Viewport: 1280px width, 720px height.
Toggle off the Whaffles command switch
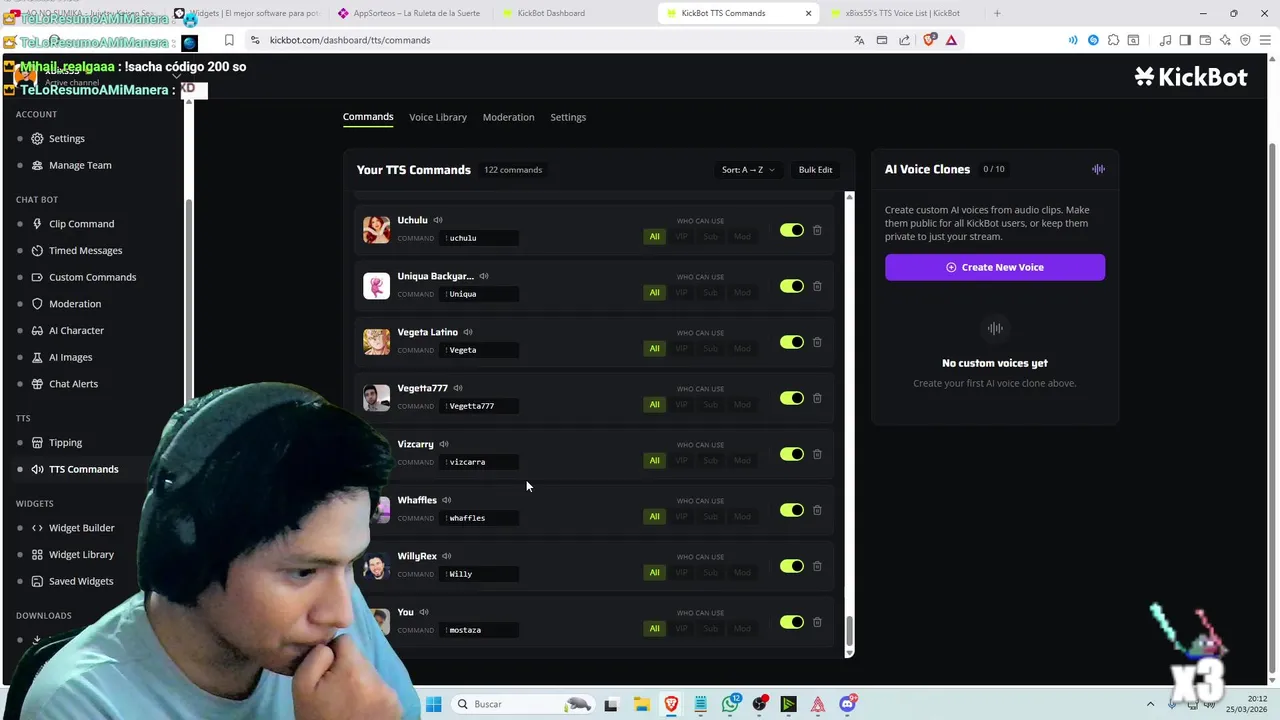click(x=792, y=510)
